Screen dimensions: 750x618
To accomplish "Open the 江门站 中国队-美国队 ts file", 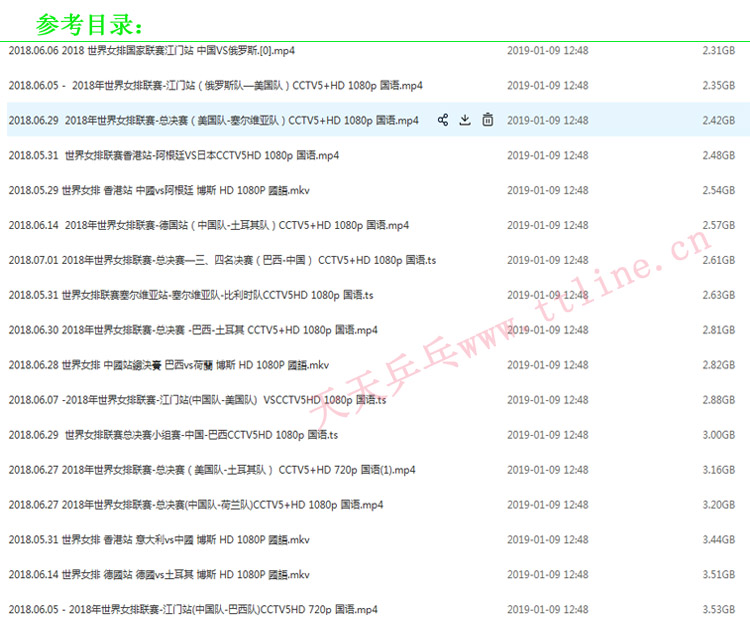I will click(198, 400).
